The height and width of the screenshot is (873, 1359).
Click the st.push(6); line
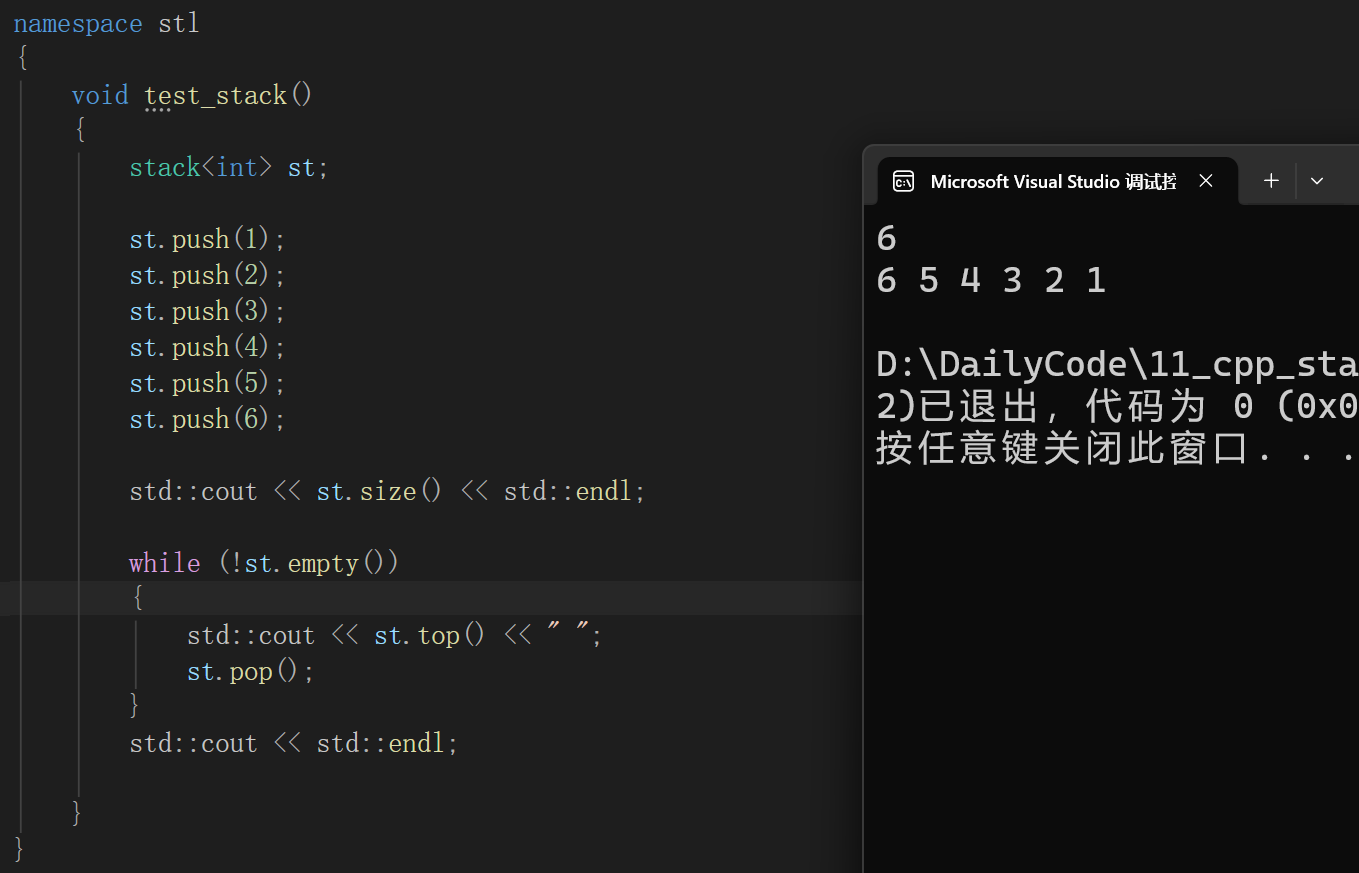click(208, 419)
